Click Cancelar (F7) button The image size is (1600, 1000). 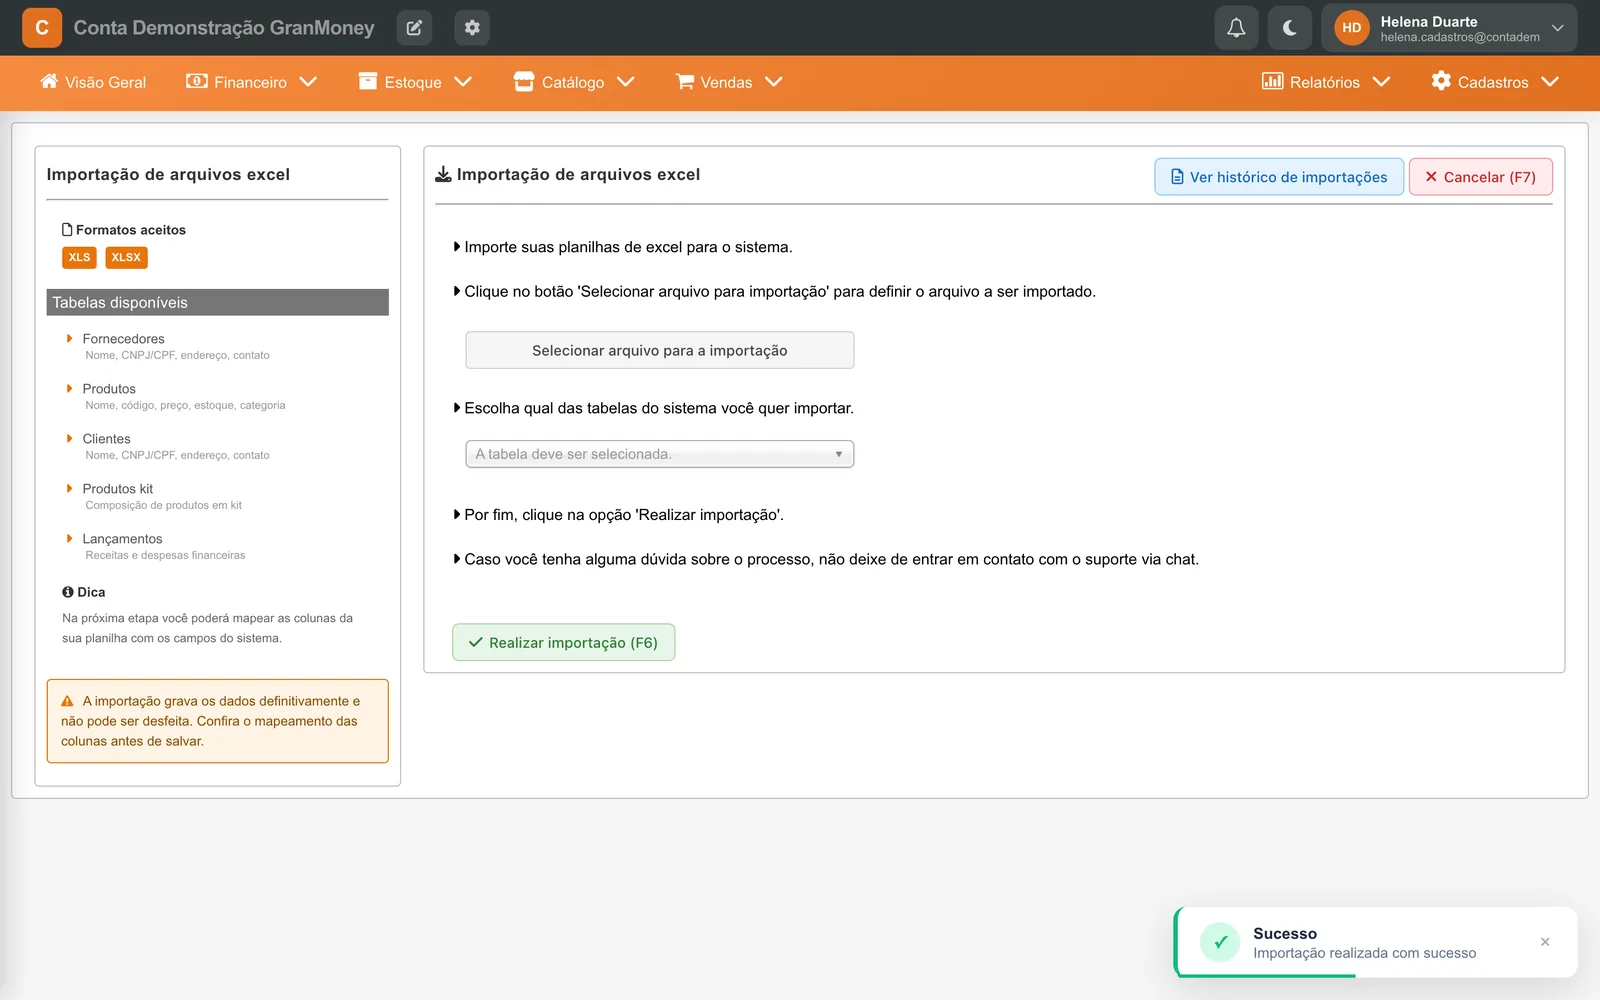coord(1481,177)
